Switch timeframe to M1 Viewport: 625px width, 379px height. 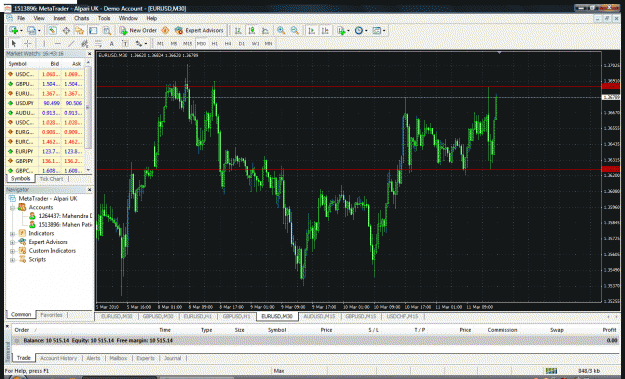tap(160, 44)
